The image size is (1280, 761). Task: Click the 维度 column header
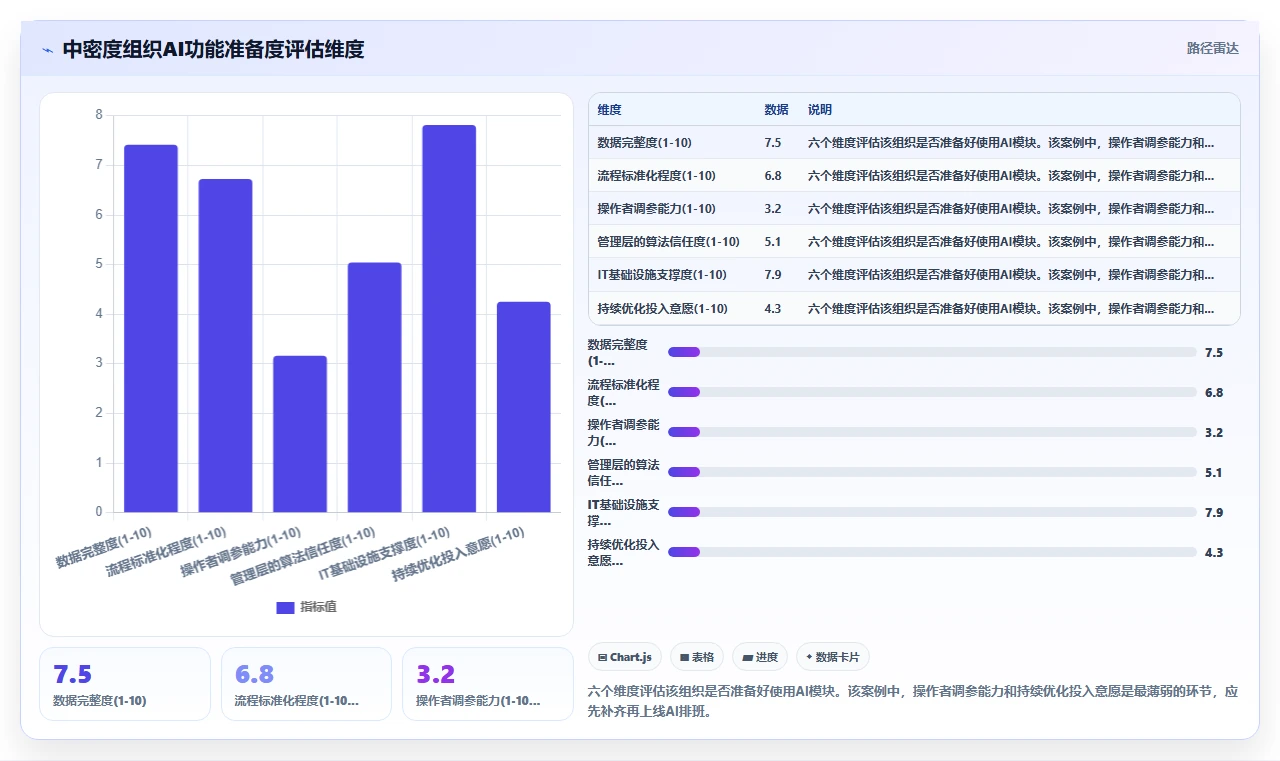point(609,110)
